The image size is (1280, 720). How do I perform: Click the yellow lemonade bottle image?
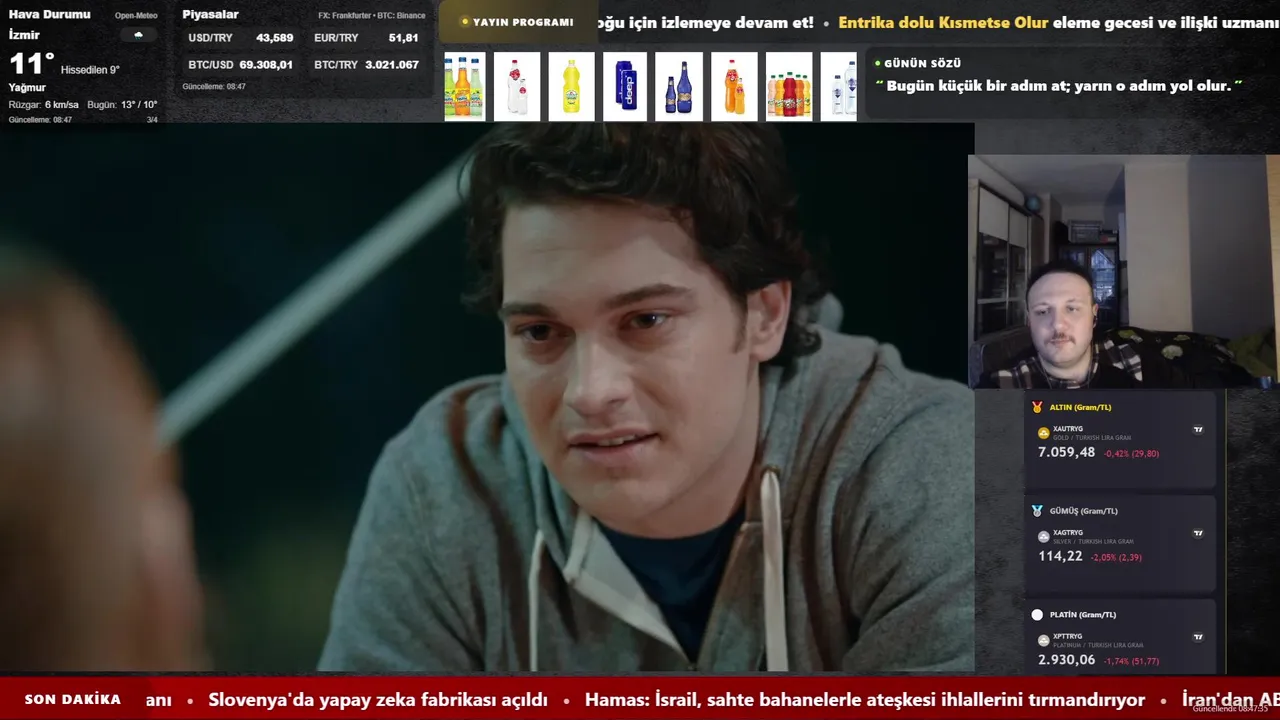pos(571,87)
